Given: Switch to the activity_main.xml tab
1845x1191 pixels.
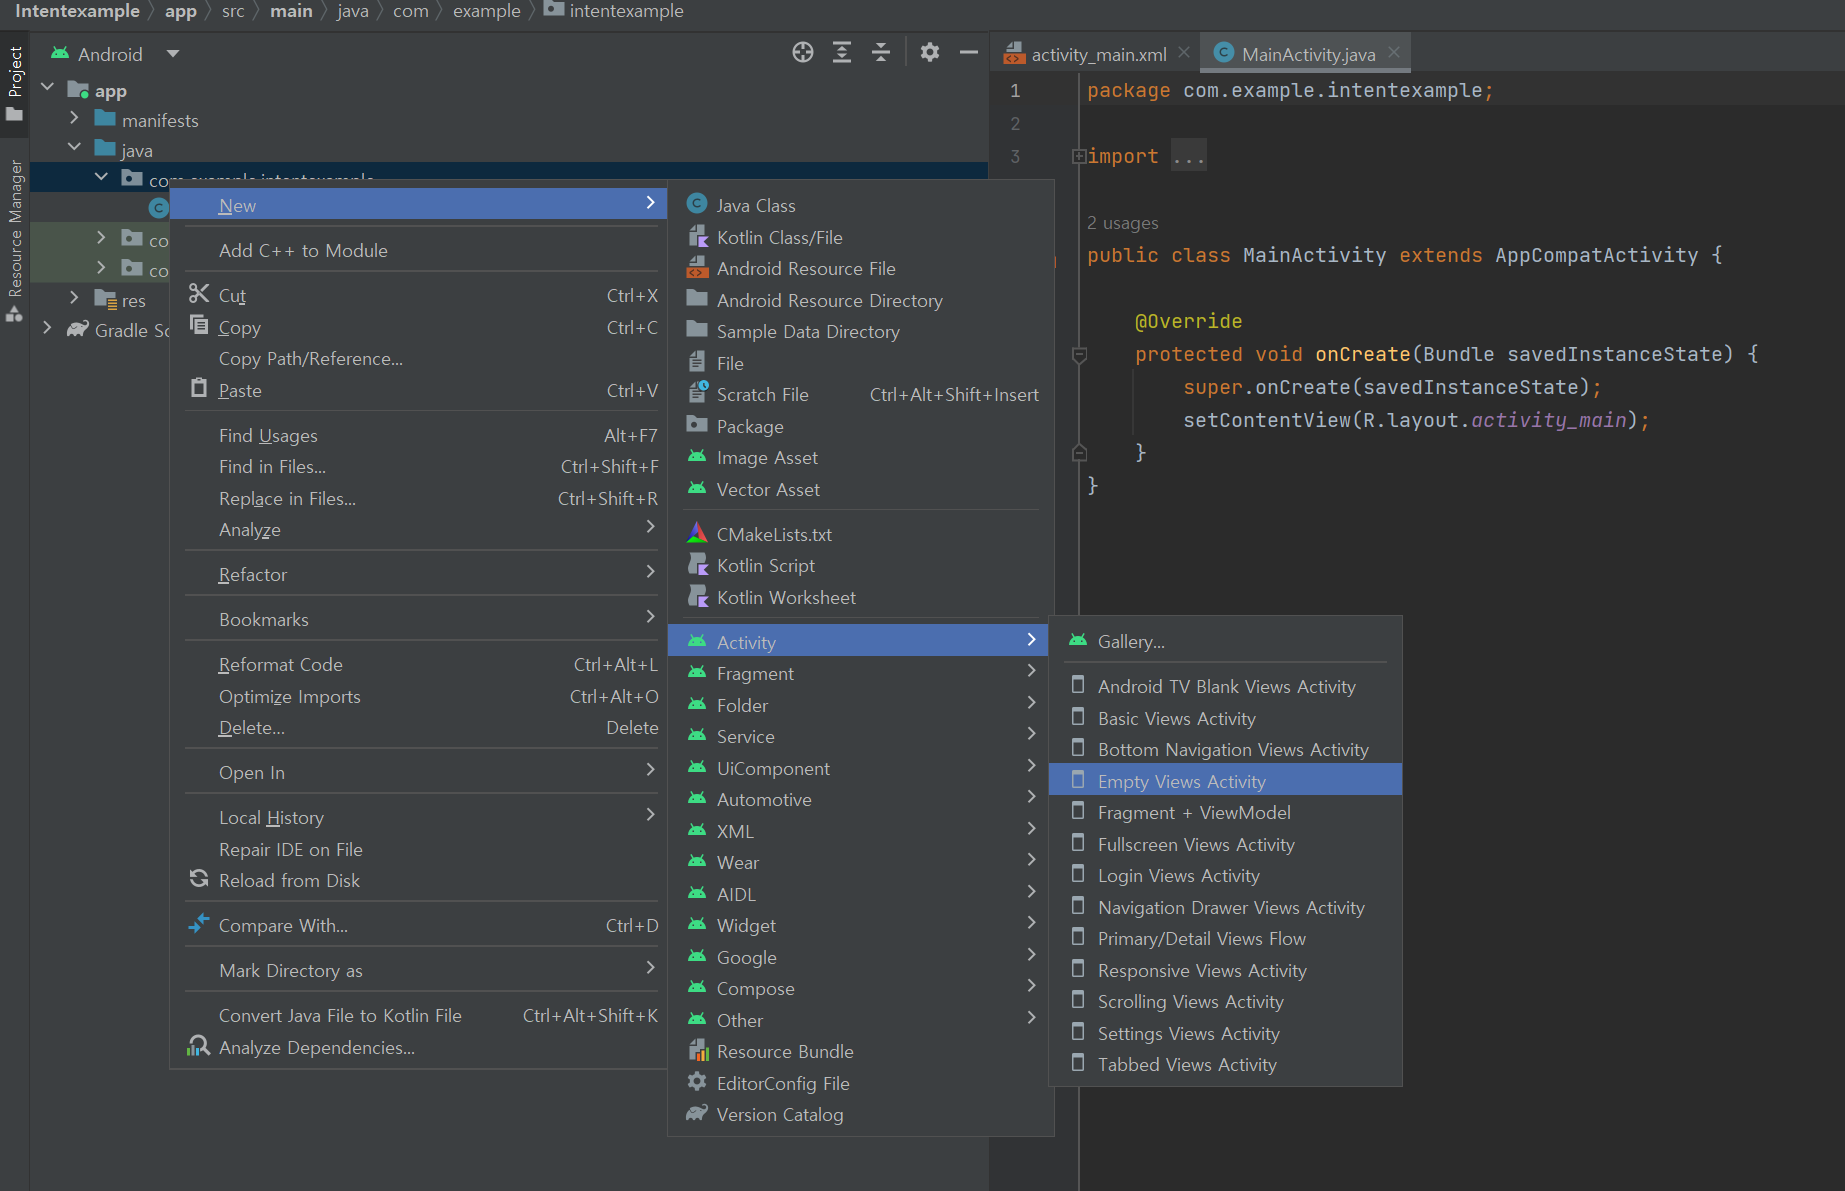Looking at the screenshot, I should [1098, 54].
